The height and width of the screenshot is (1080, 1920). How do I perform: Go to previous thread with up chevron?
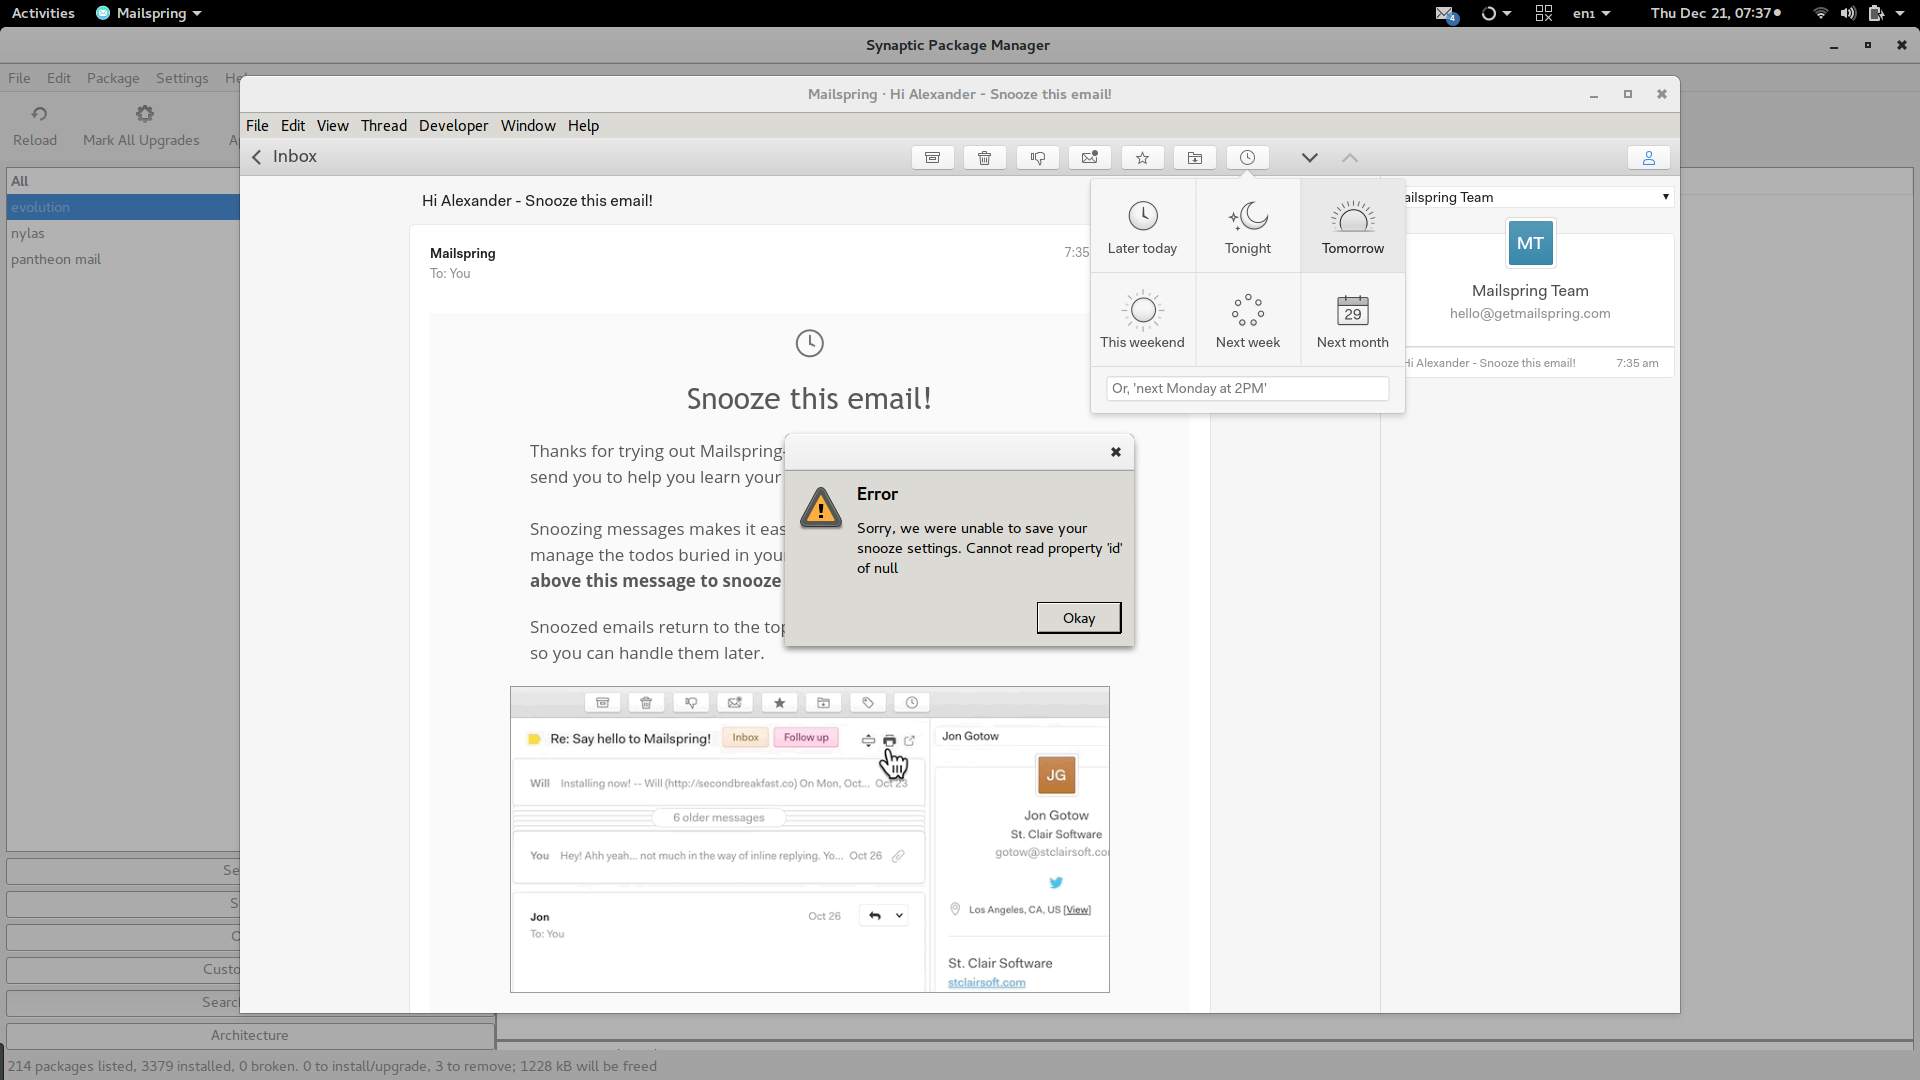1350,158
